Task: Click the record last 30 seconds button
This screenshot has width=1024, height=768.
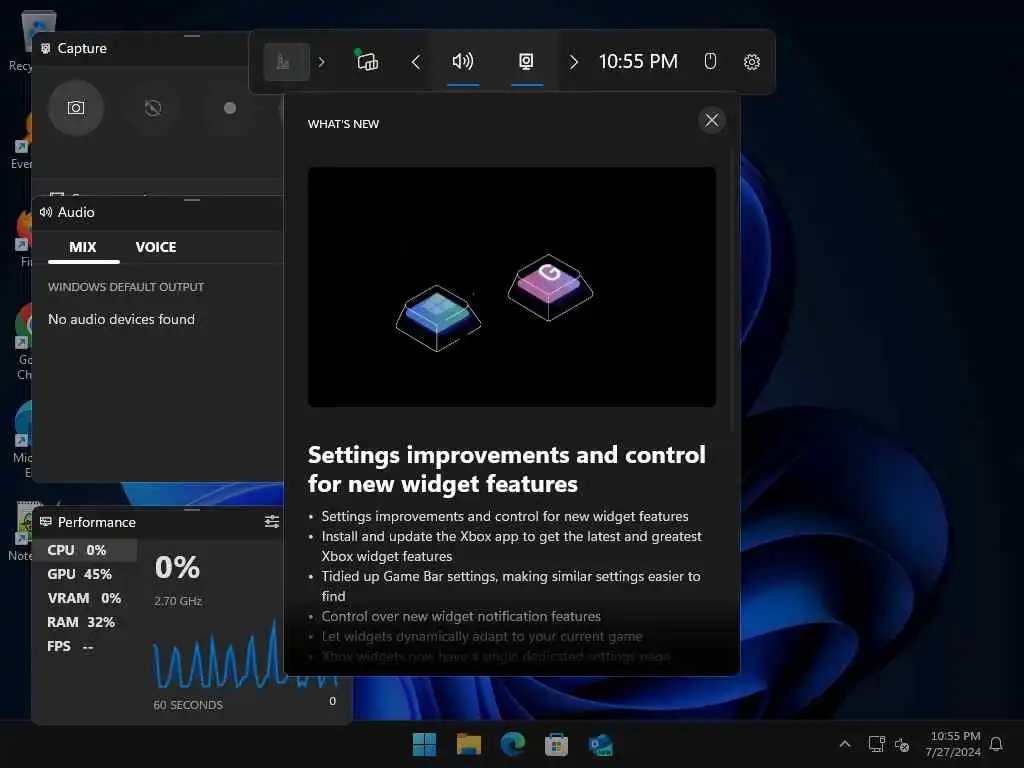Action: pos(153,108)
